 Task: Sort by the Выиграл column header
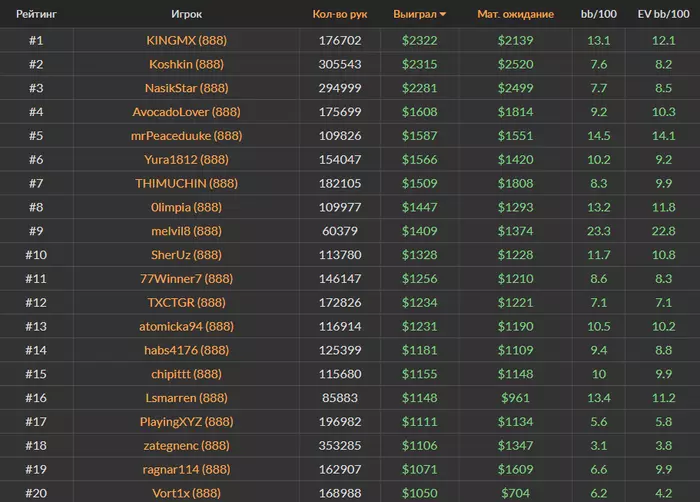click(x=419, y=14)
